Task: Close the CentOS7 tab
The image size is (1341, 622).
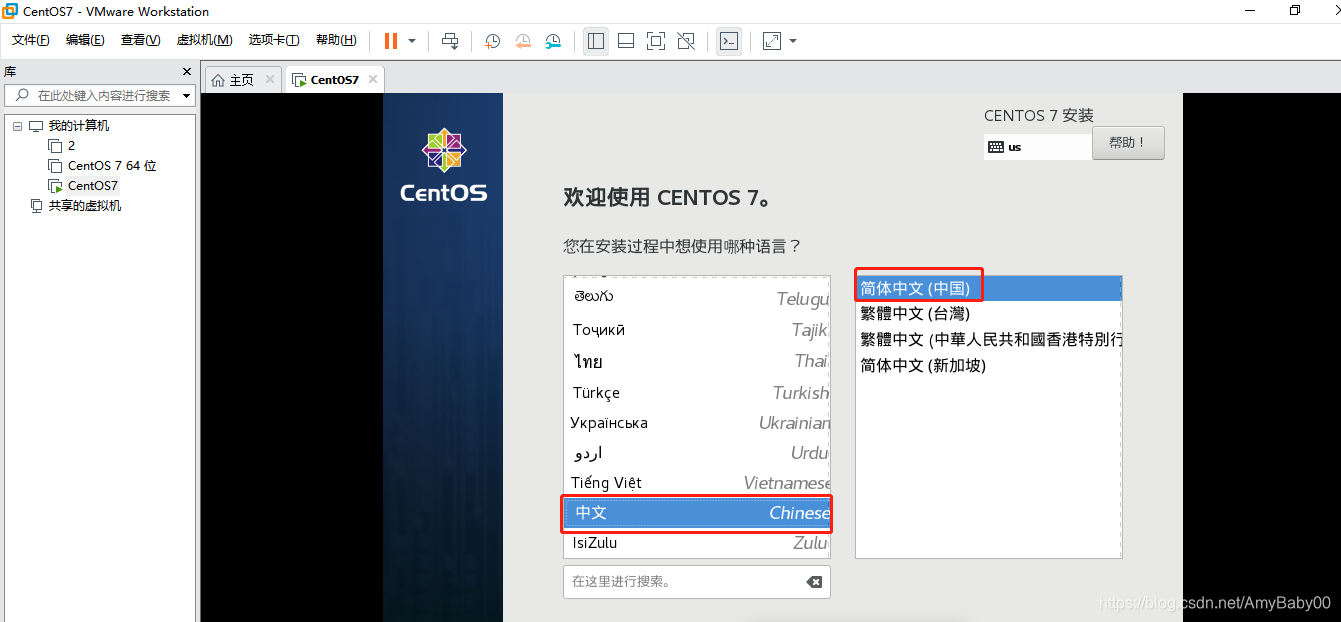Action: (x=373, y=80)
